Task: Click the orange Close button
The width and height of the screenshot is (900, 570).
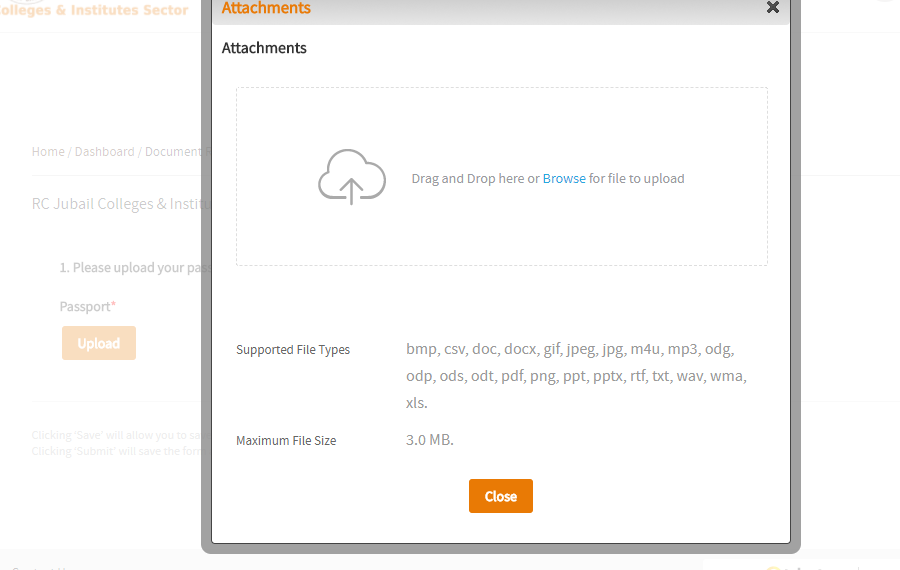Action: 501,496
